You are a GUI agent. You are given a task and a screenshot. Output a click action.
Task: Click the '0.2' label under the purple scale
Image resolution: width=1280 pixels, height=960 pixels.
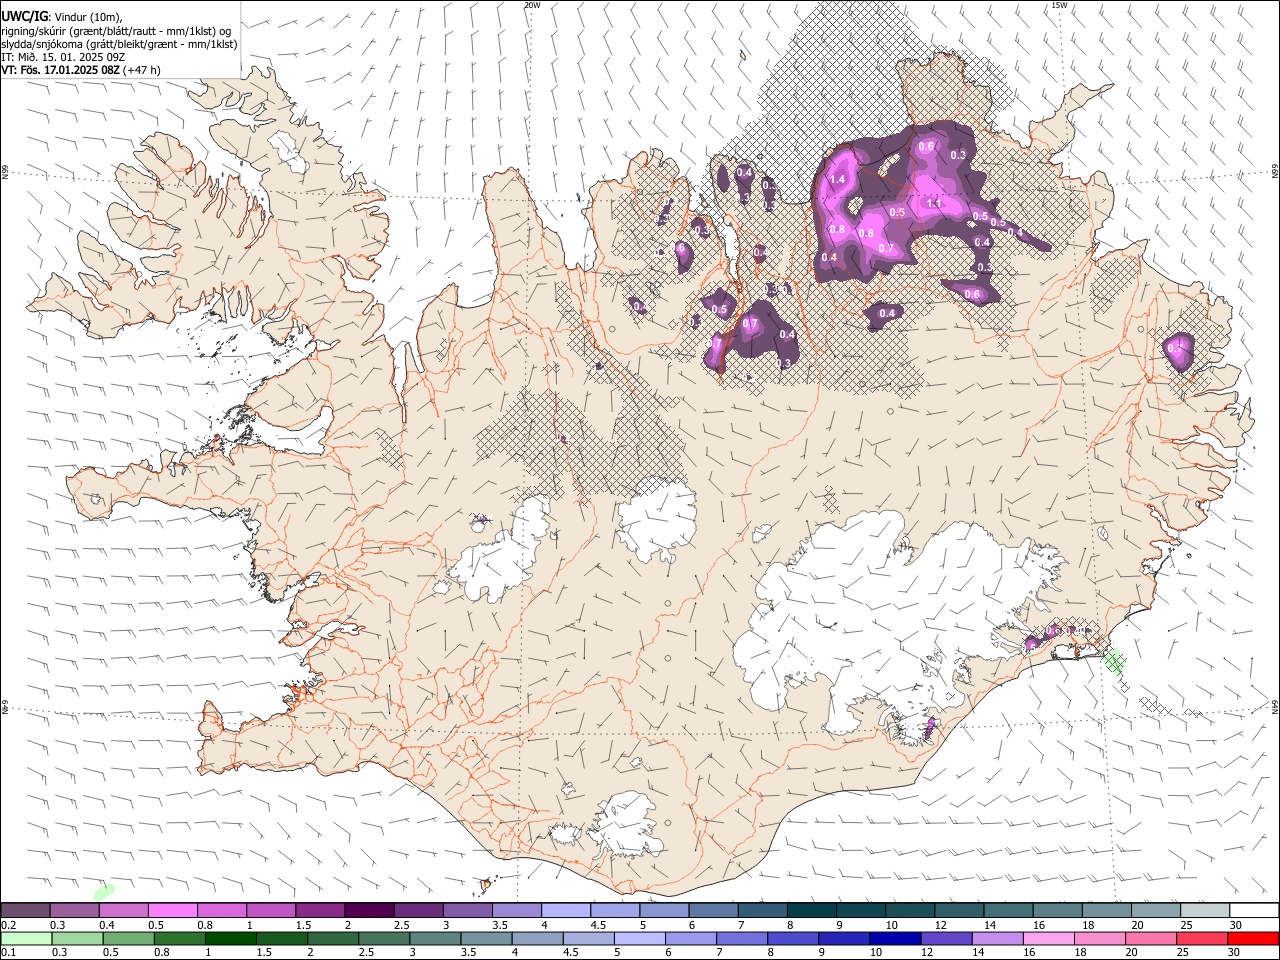click(x=8, y=925)
